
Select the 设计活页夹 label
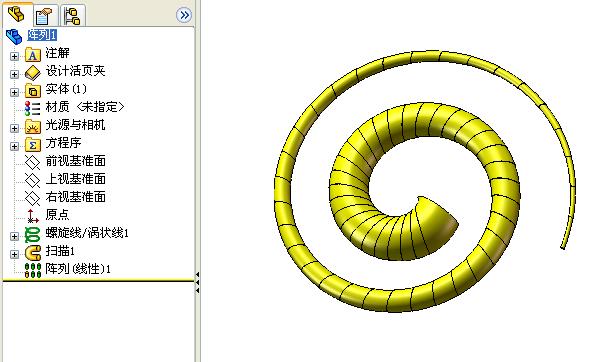(x=75, y=71)
